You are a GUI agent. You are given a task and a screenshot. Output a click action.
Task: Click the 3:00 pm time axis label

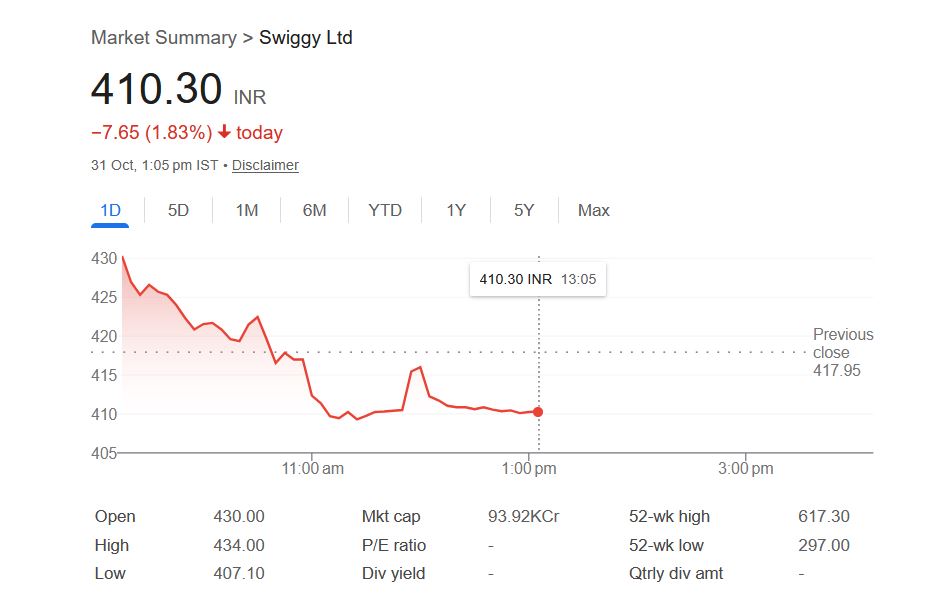(746, 468)
